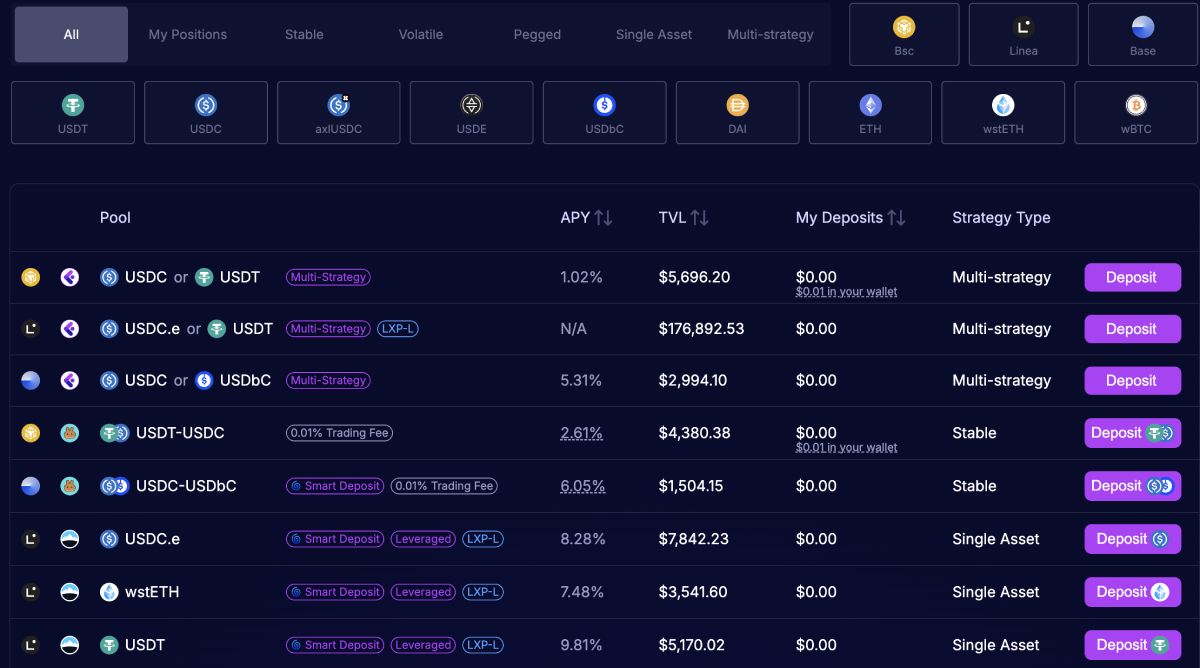This screenshot has width=1200, height=668.
Task: Click Linea chain icon in USDC.e or USDT row
Action: (x=31, y=329)
